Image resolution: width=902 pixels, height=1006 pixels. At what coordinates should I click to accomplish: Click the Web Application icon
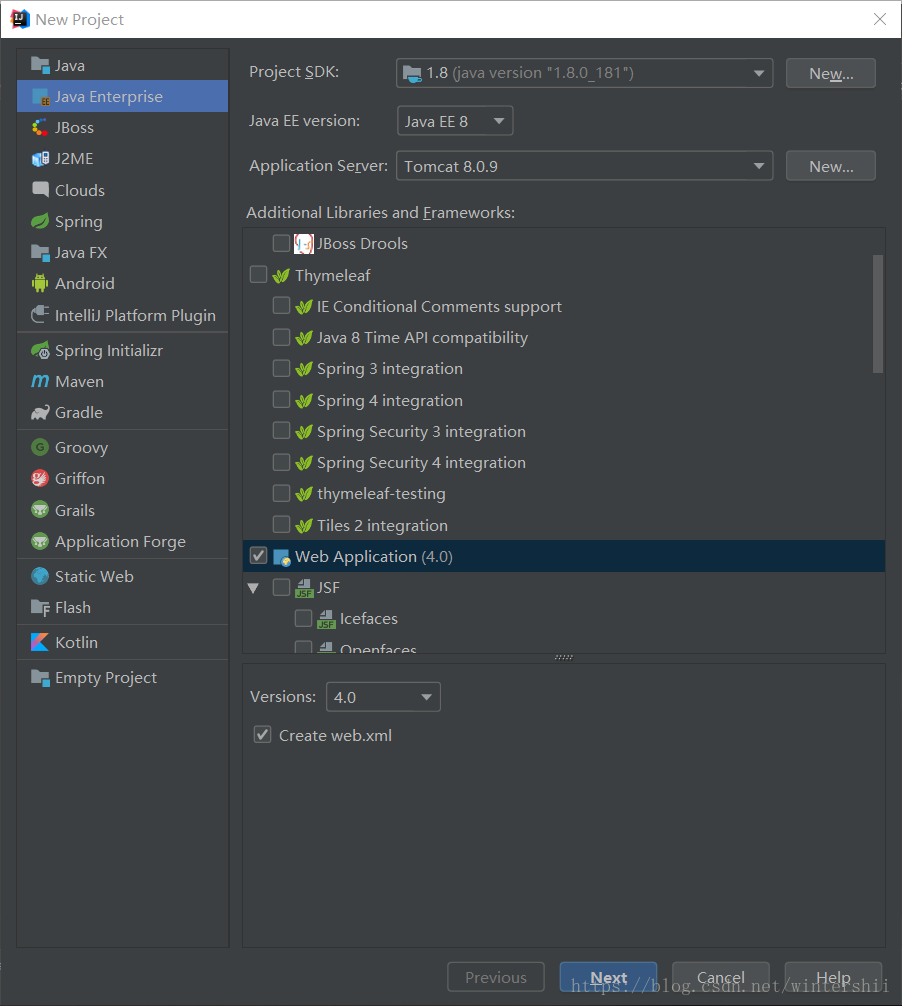click(282, 557)
